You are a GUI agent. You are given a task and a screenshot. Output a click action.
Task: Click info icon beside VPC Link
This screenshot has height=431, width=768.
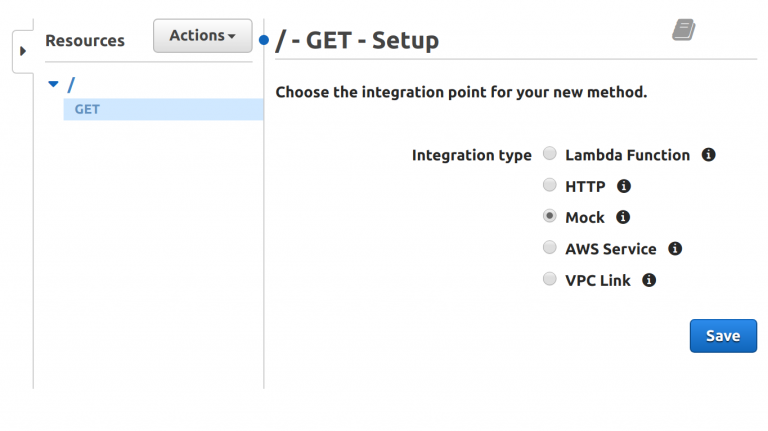[649, 280]
